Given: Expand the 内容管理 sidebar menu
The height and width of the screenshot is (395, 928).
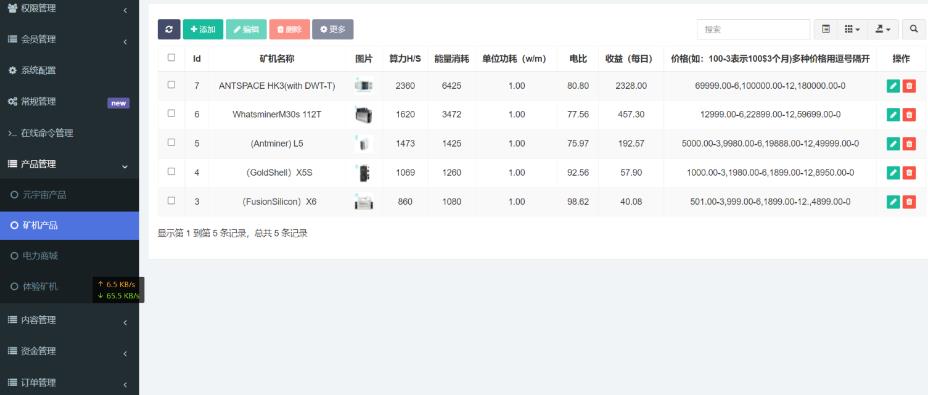Looking at the screenshot, I should (69, 320).
